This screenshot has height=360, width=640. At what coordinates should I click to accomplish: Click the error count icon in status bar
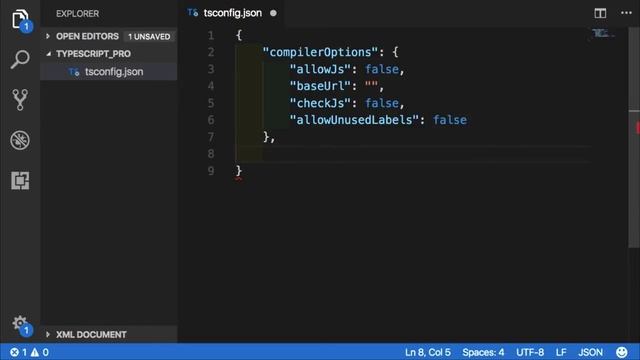tap(14, 352)
